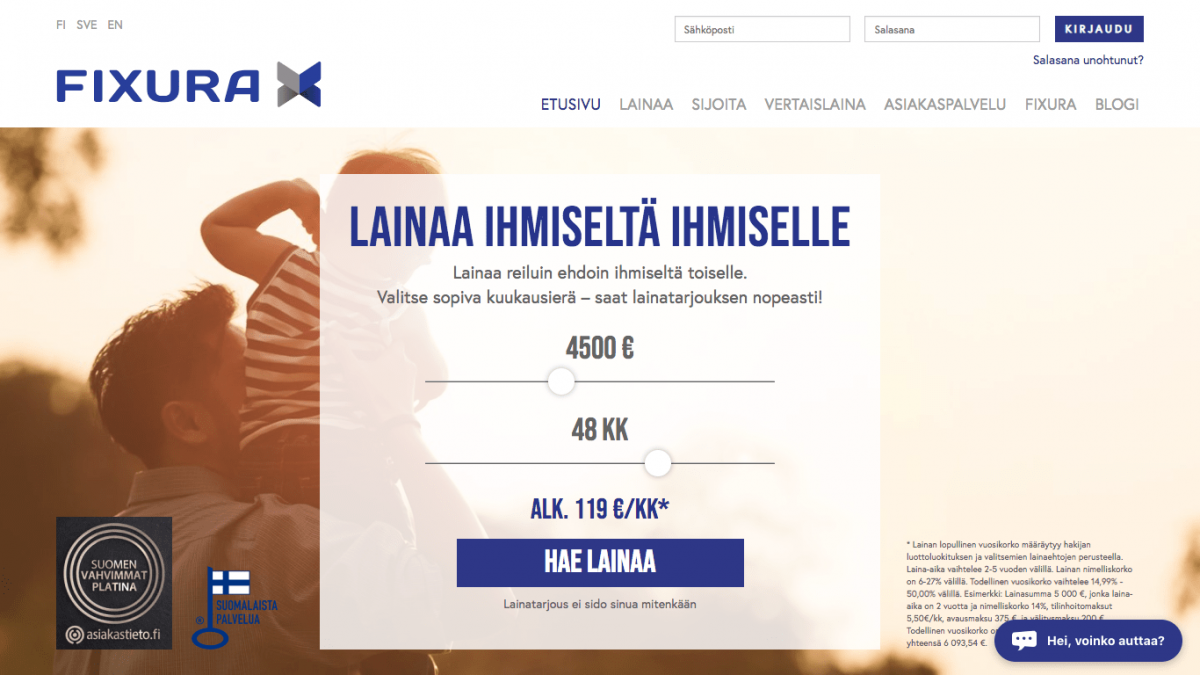
Task: Click the Etusivu navigation item
Action: [571, 104]
